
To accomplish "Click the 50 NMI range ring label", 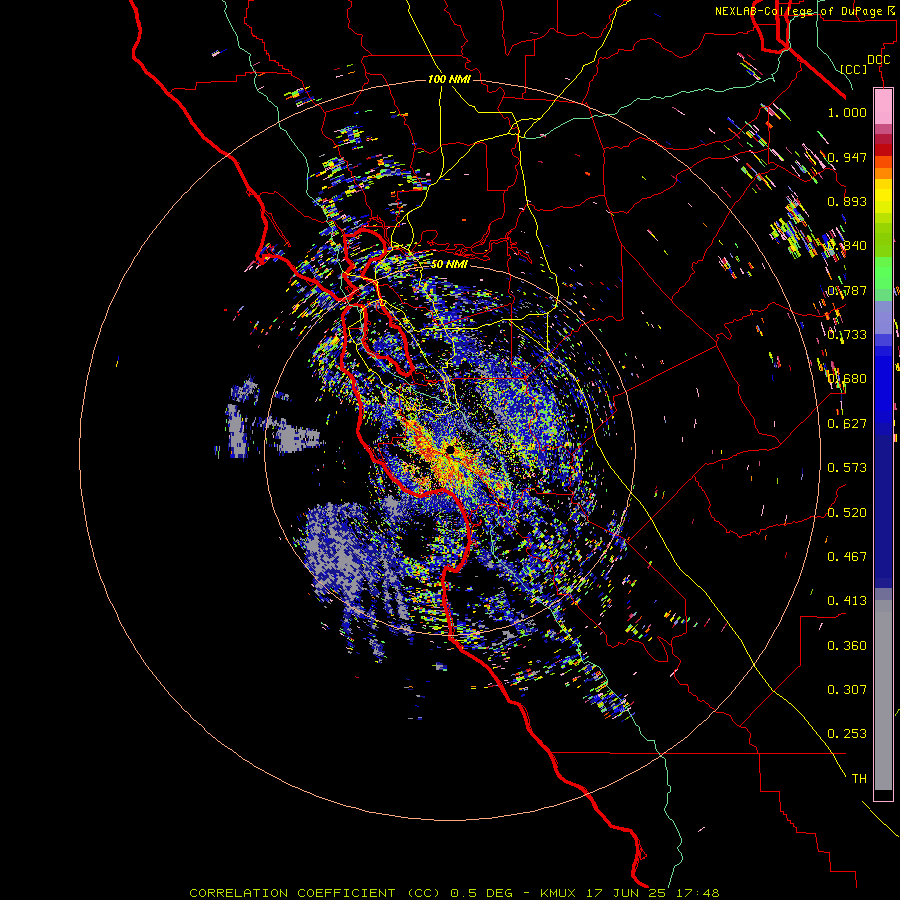I will (449, 264).
